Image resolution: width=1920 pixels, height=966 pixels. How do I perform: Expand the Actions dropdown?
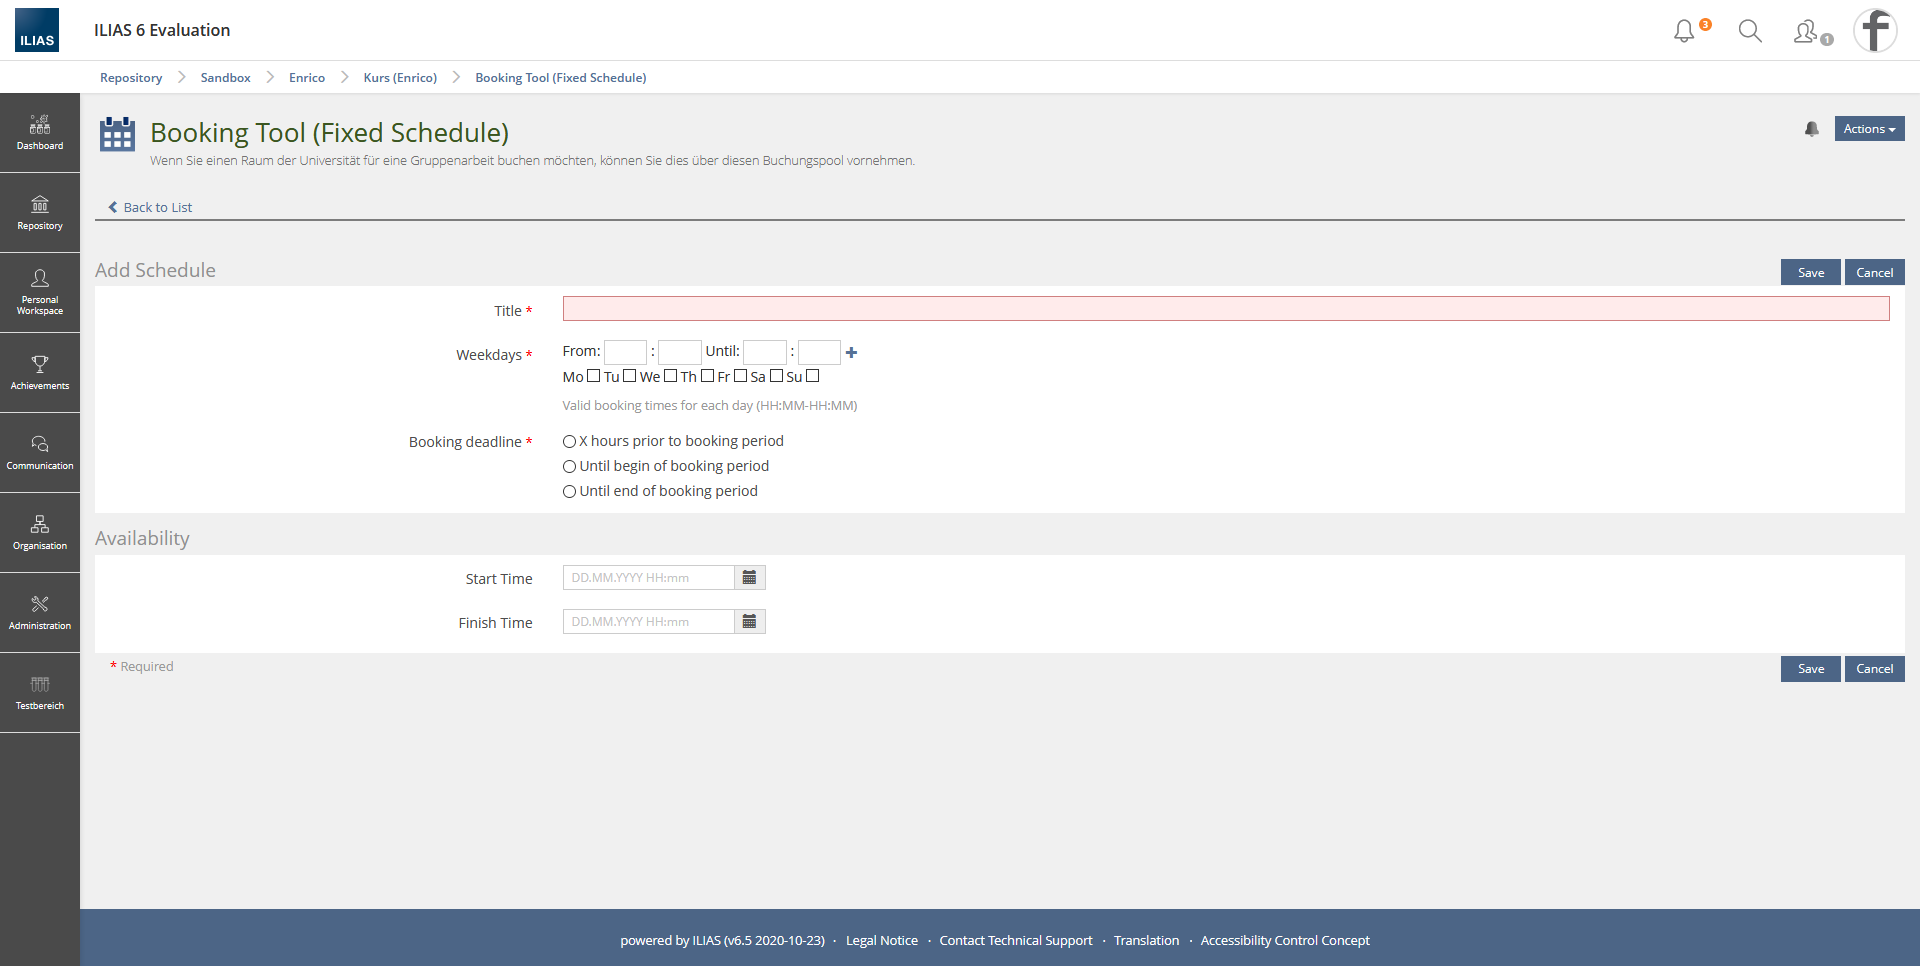point(1868,129)
